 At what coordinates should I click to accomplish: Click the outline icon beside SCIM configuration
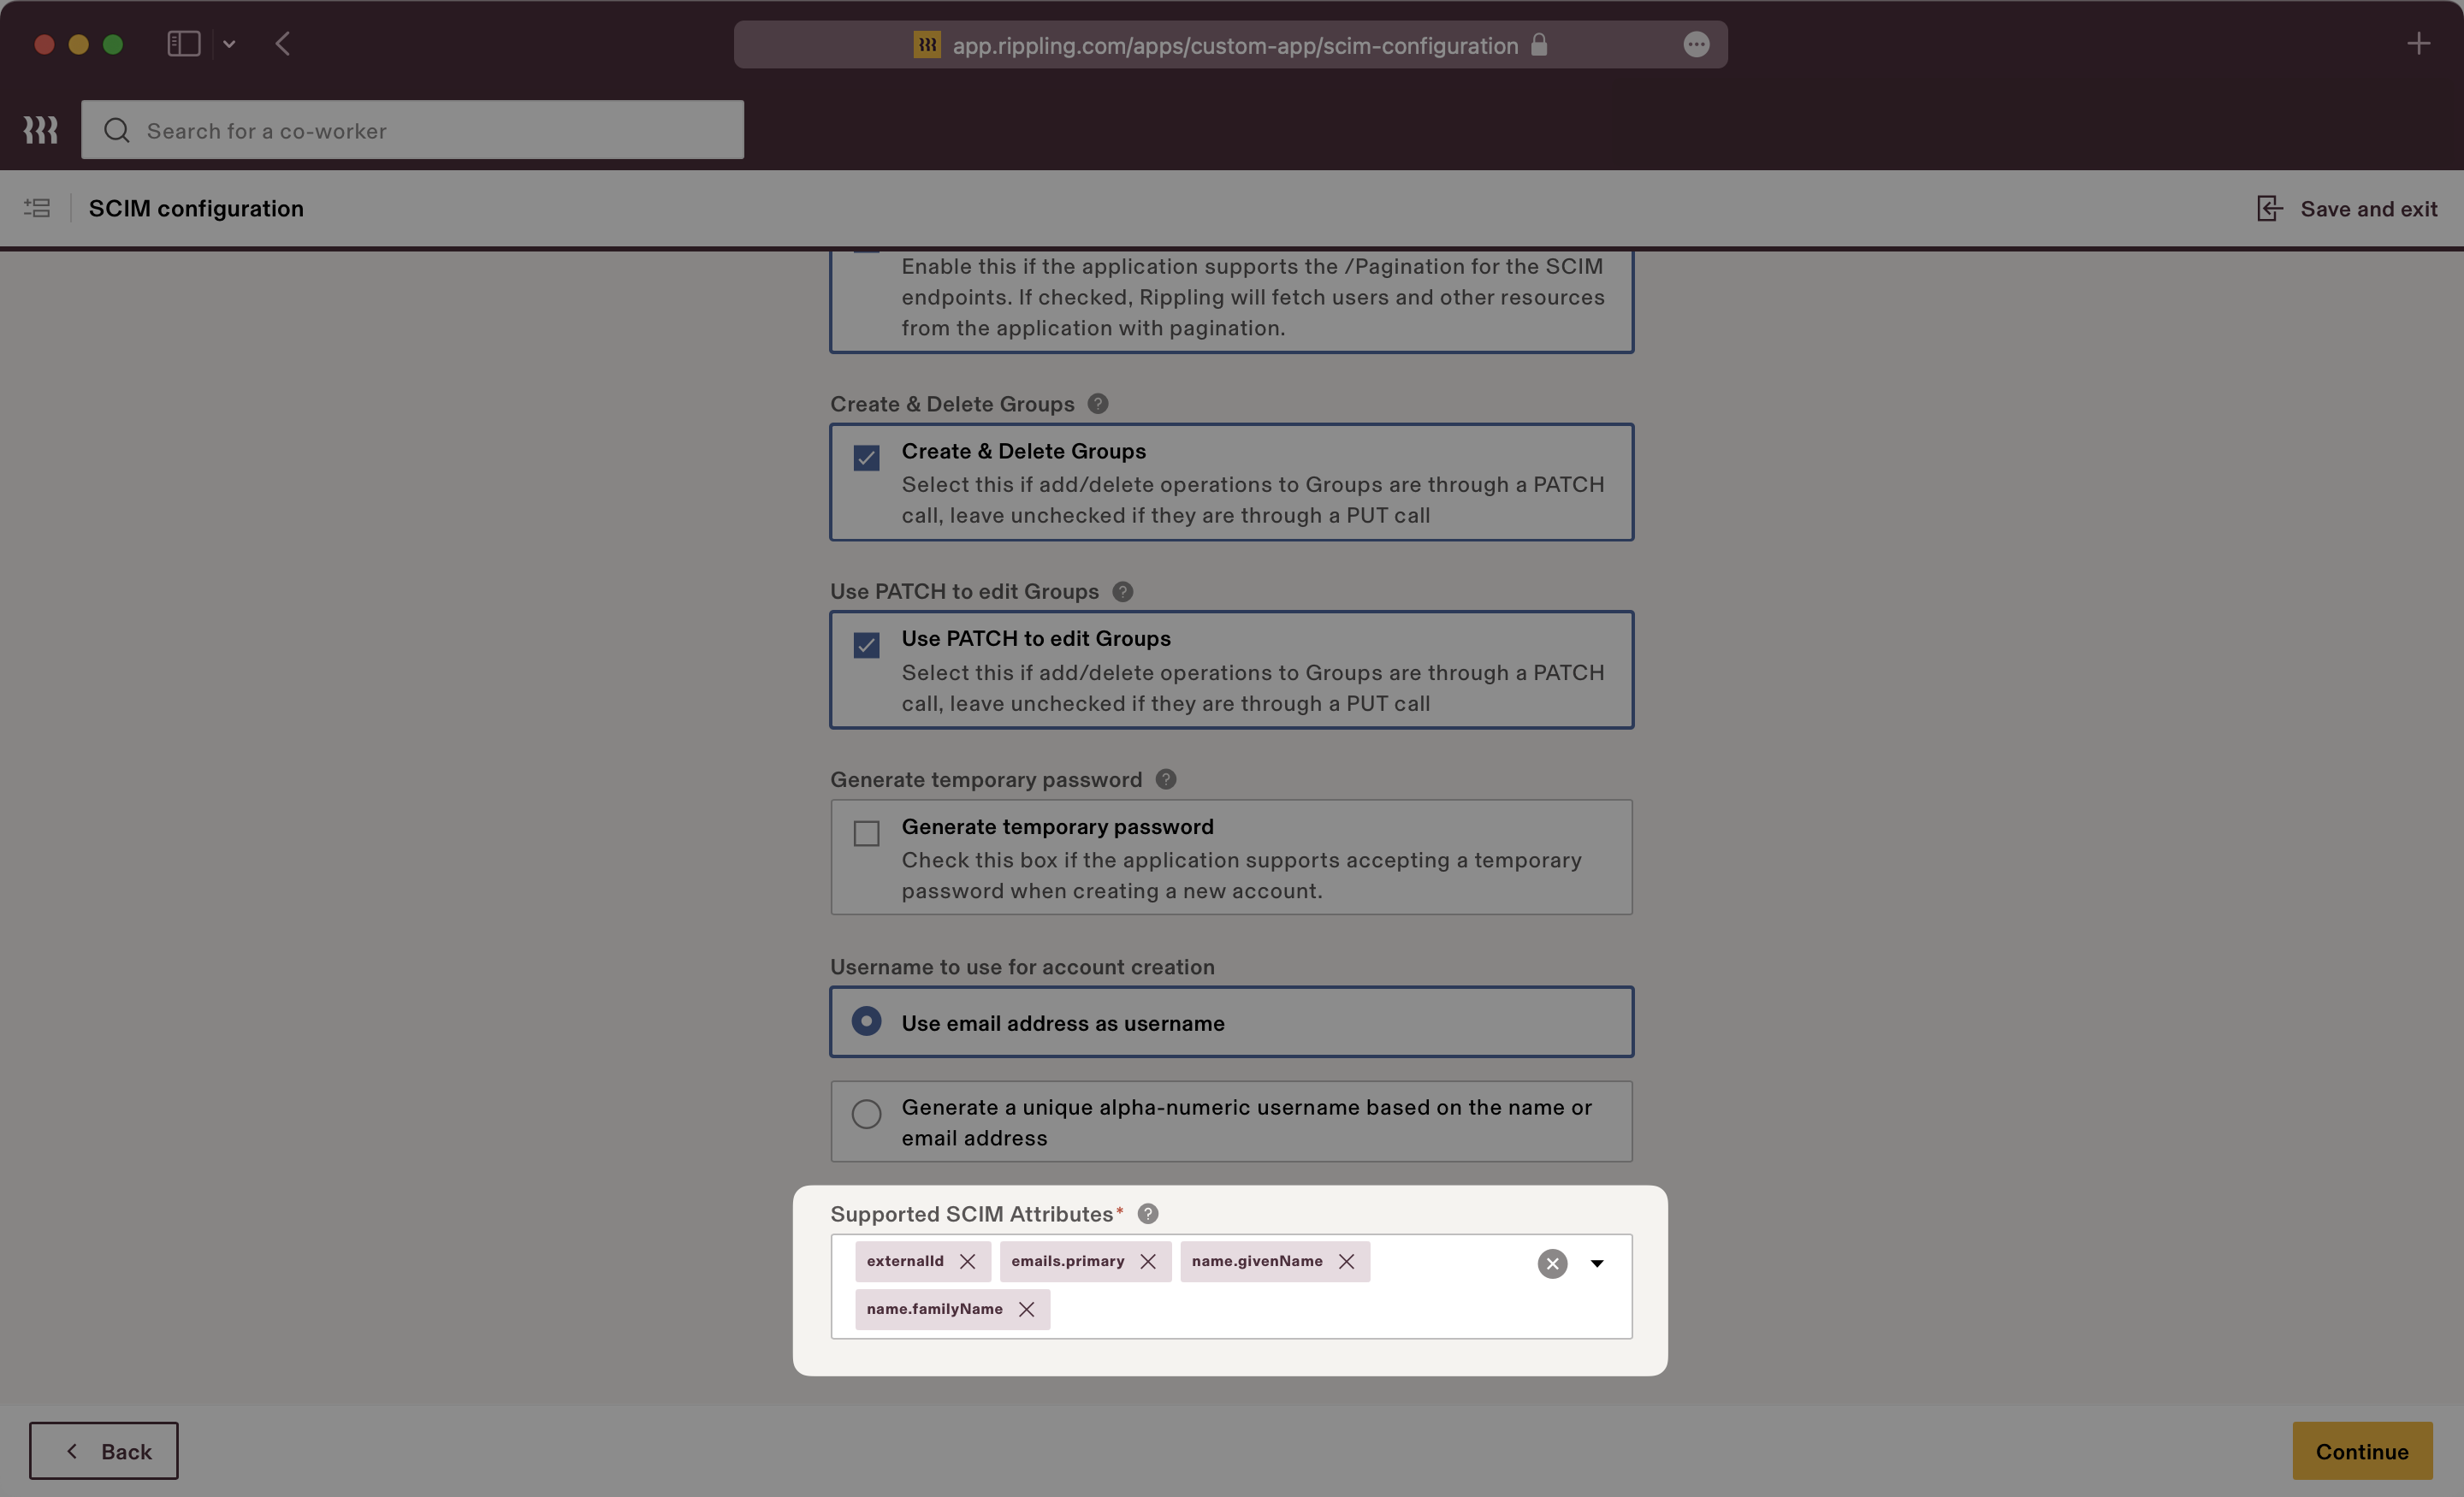36,208
